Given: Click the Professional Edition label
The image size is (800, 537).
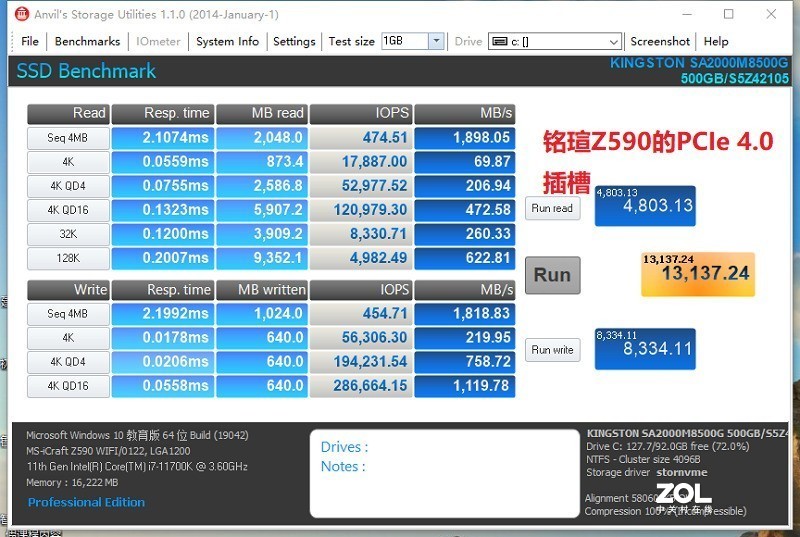Looking at the screenshot, I should pyautogui.click(x=86, y=502).
